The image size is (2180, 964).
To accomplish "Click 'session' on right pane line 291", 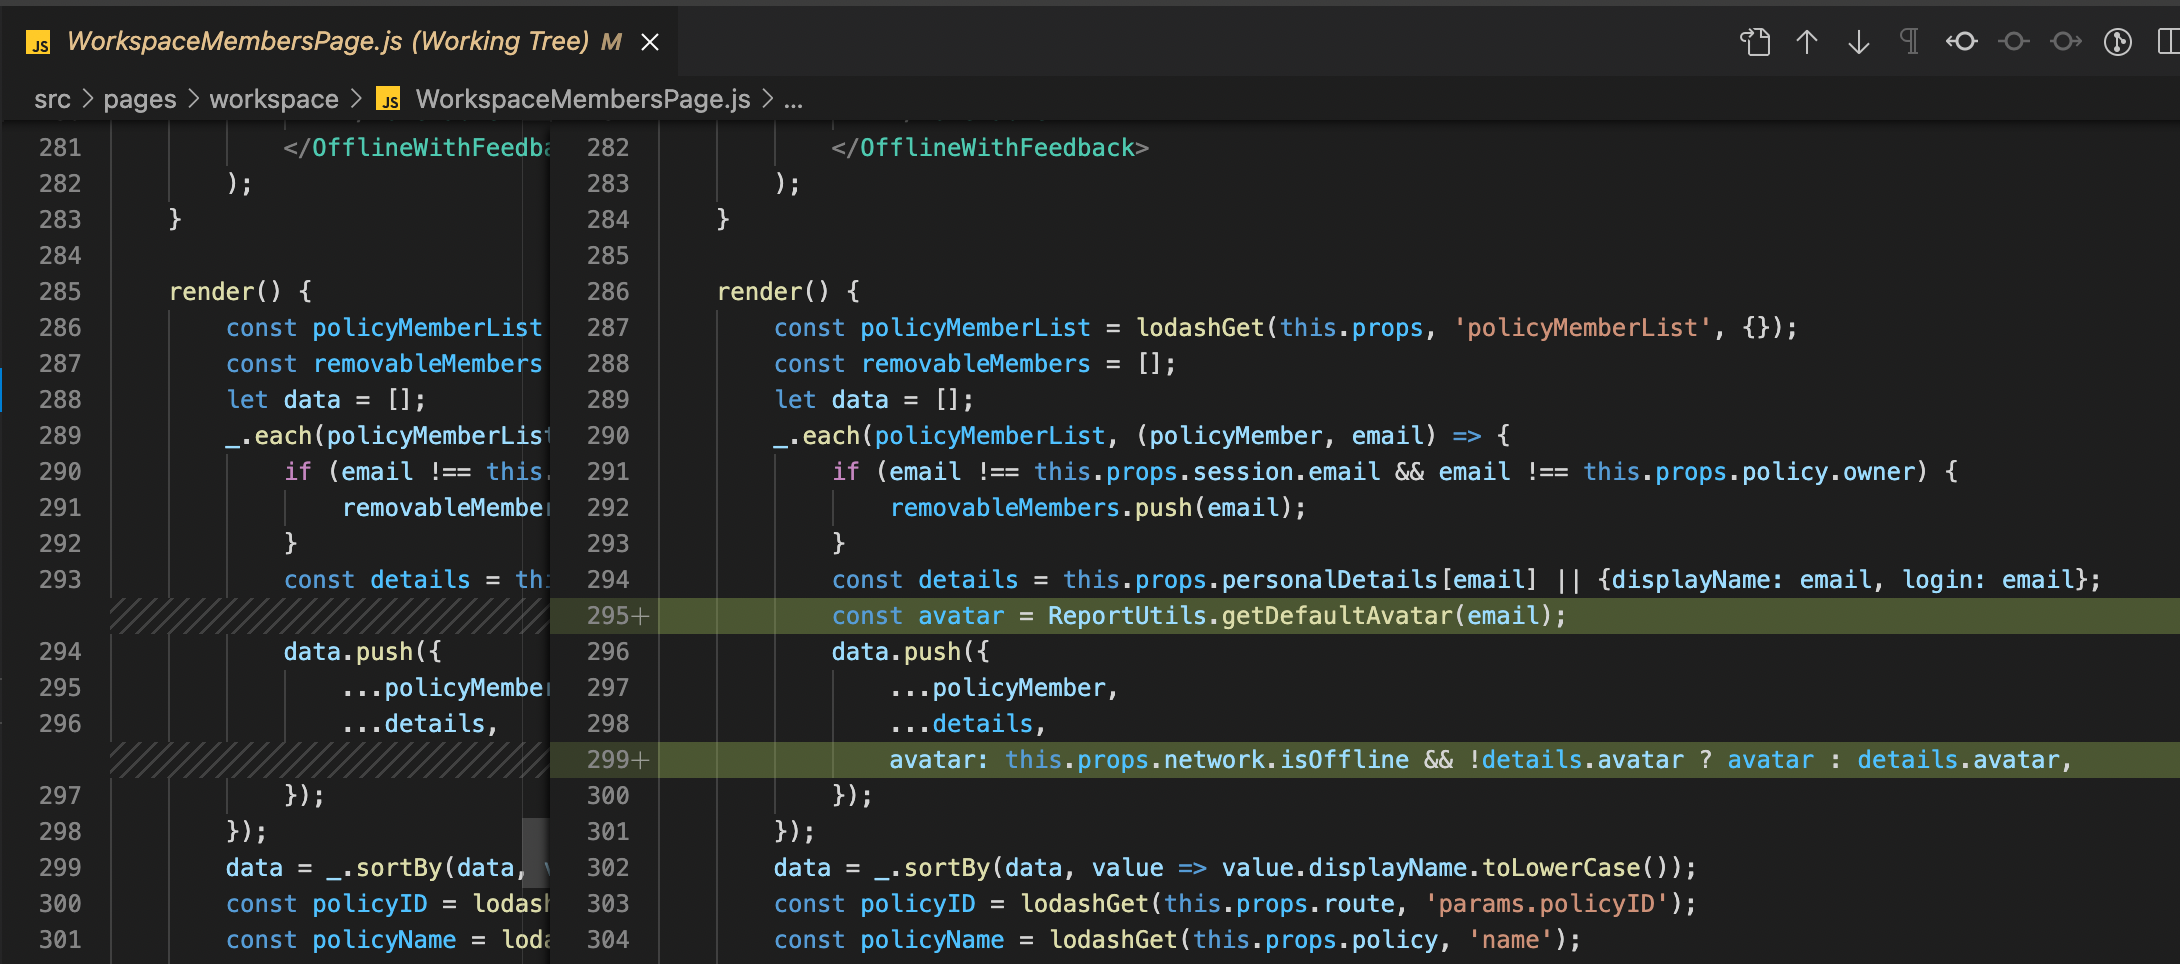I will point(1243,472).
